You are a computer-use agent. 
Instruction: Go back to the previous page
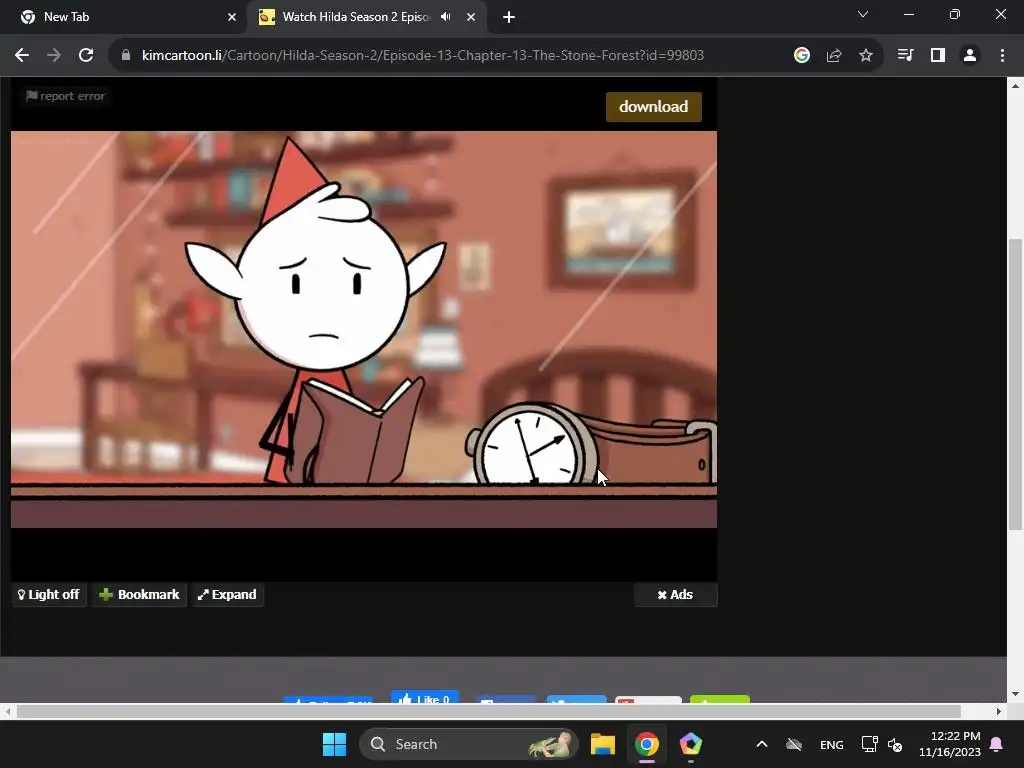22,56
